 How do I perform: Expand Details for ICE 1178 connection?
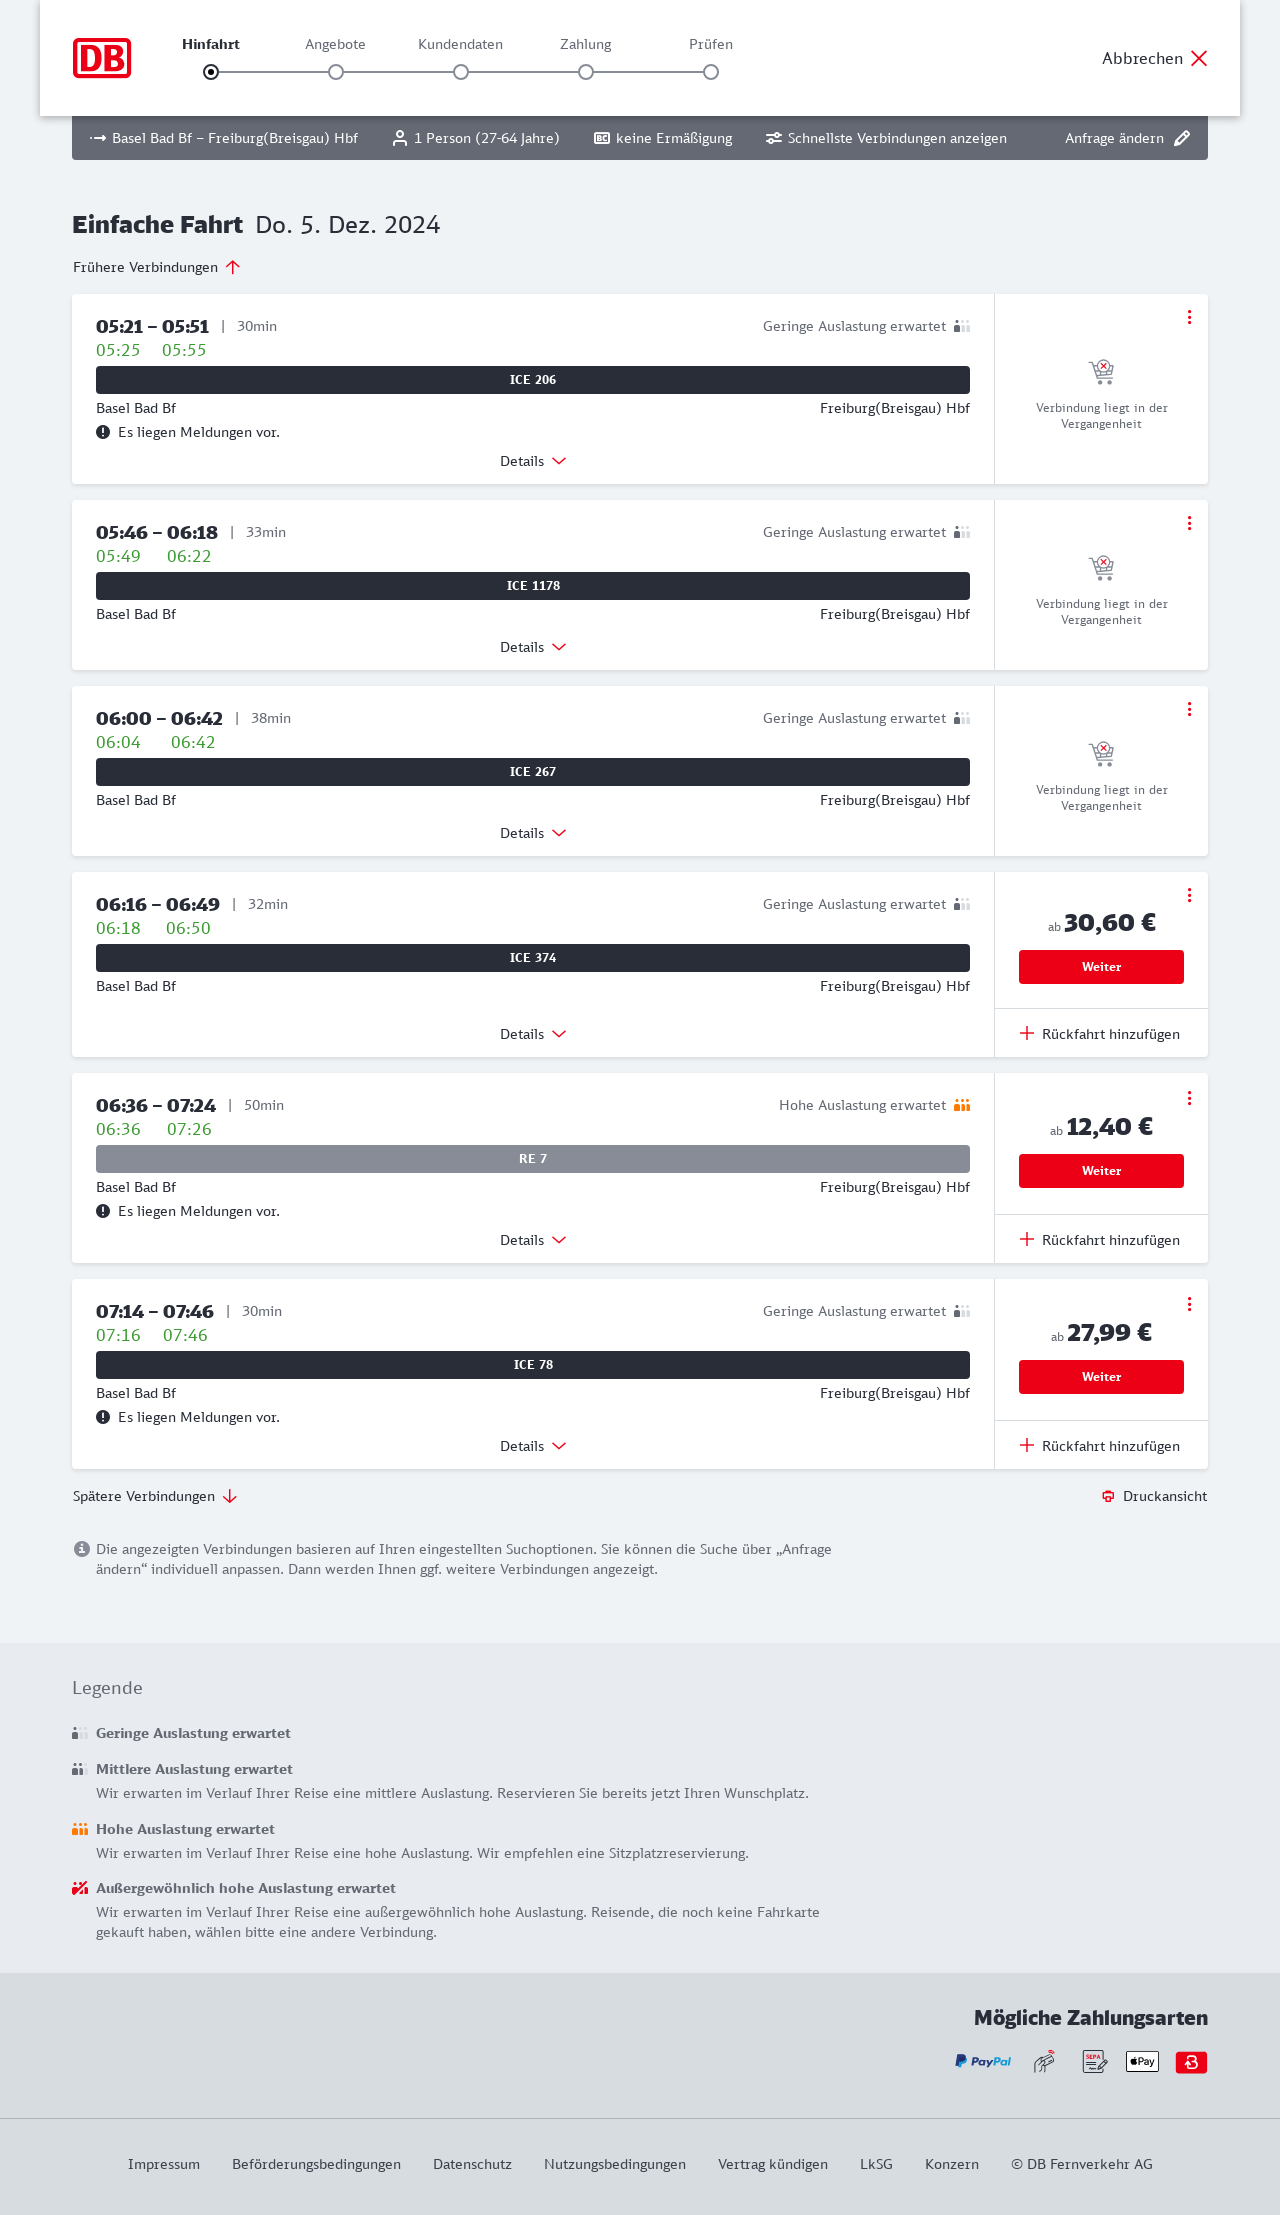[x=533, y=647]
